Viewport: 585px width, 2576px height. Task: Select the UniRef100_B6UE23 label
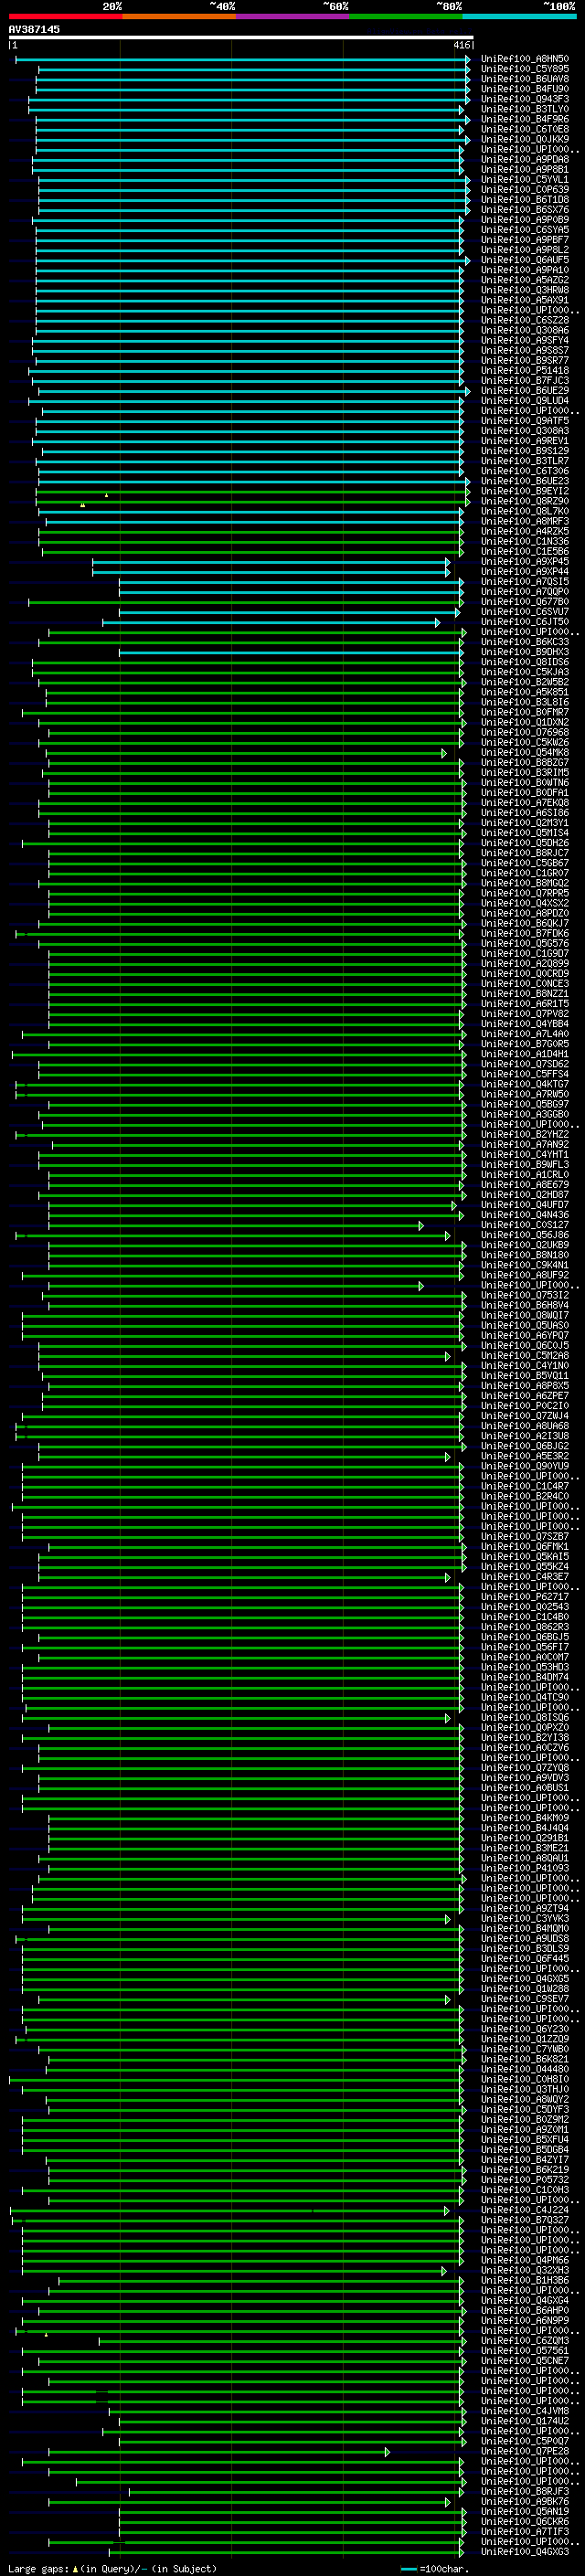525,481
